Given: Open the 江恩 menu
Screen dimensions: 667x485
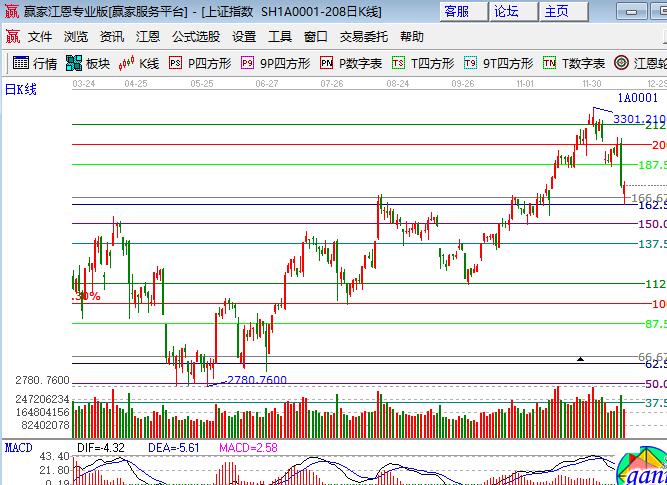Looking at the screenshot, I should click(148, 37).
